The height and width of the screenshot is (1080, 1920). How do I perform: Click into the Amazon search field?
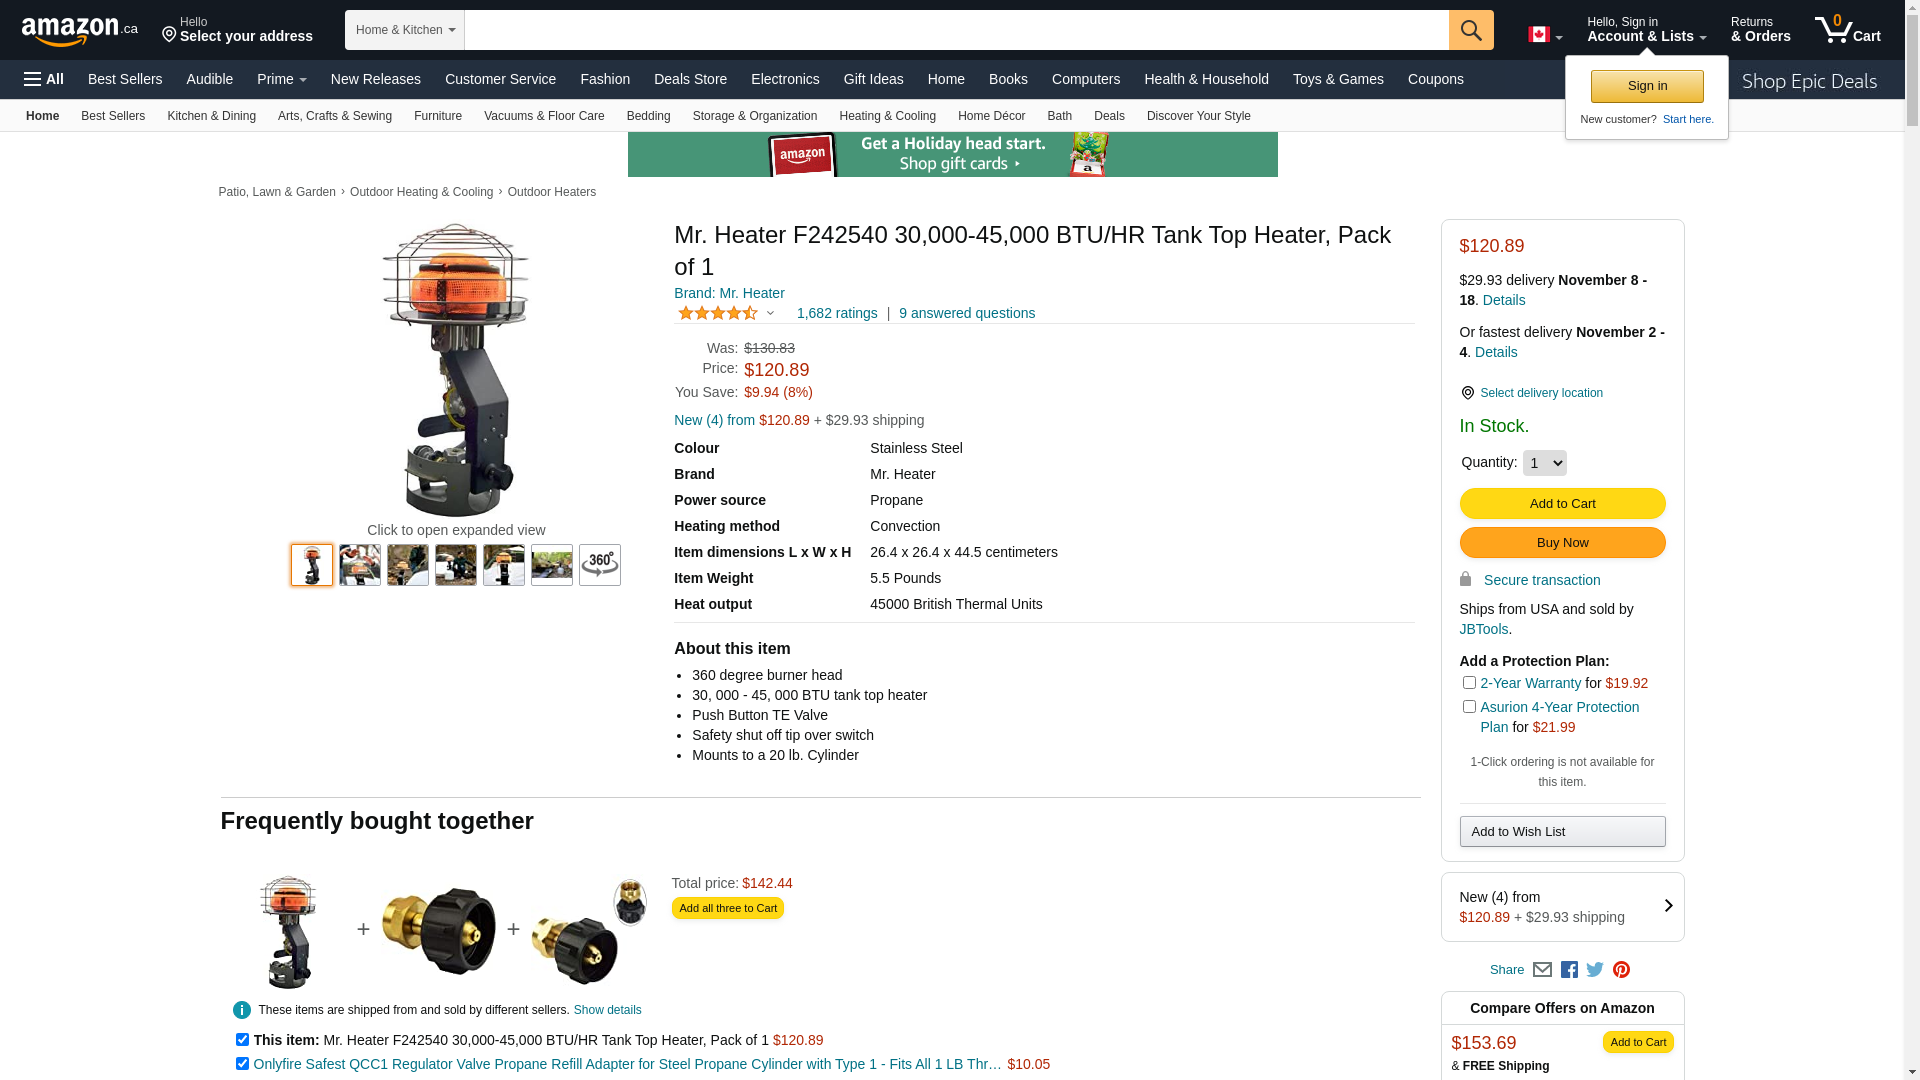(x=957, y=30)
